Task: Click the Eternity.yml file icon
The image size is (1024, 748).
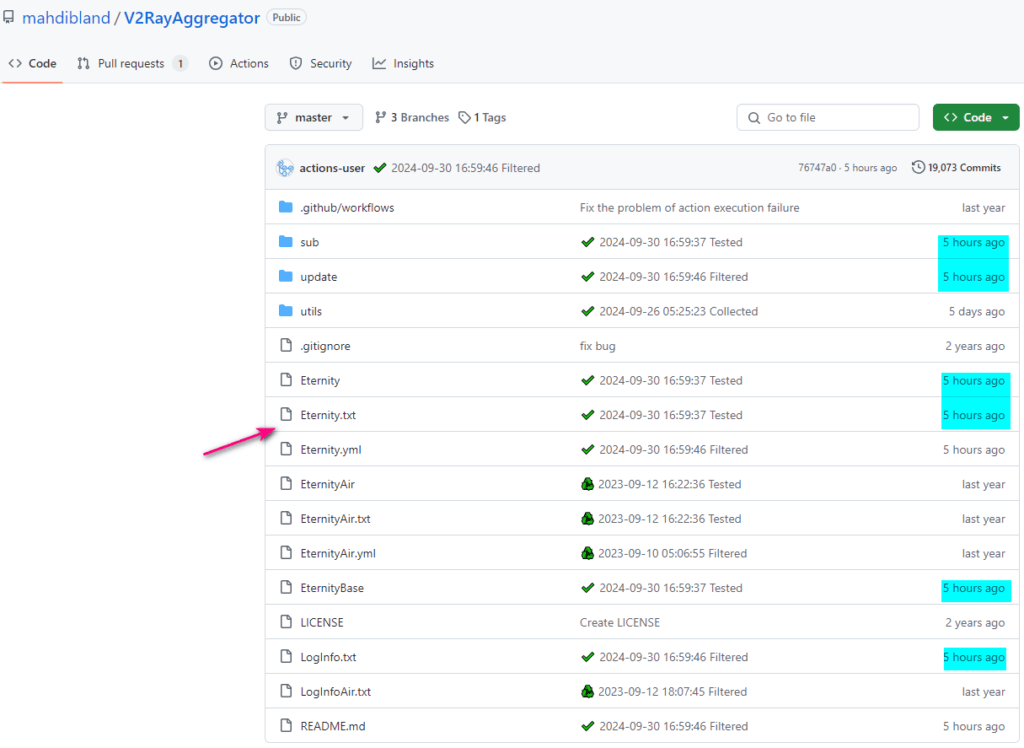Action: (x=285, y=449)
